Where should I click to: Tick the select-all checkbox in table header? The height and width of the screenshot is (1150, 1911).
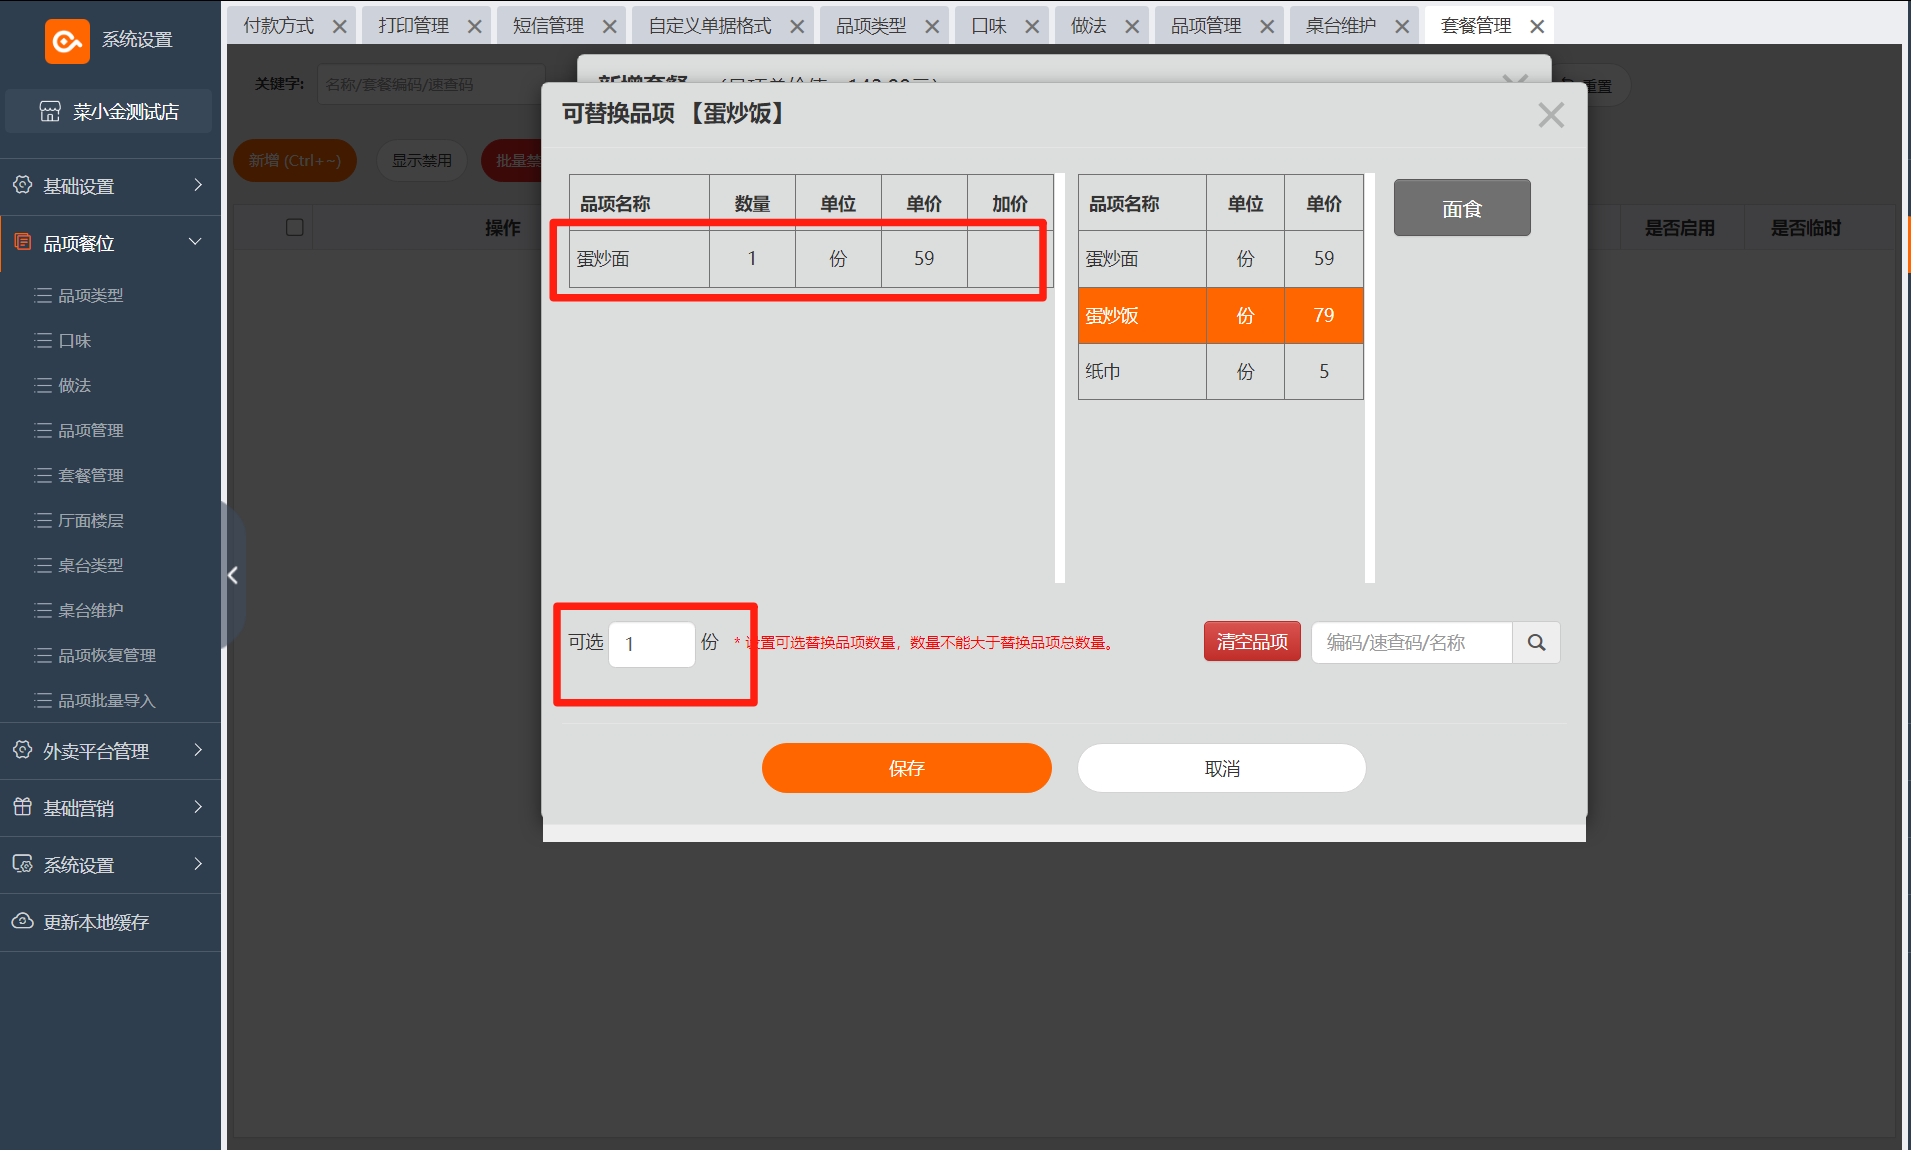pos(295,227)
